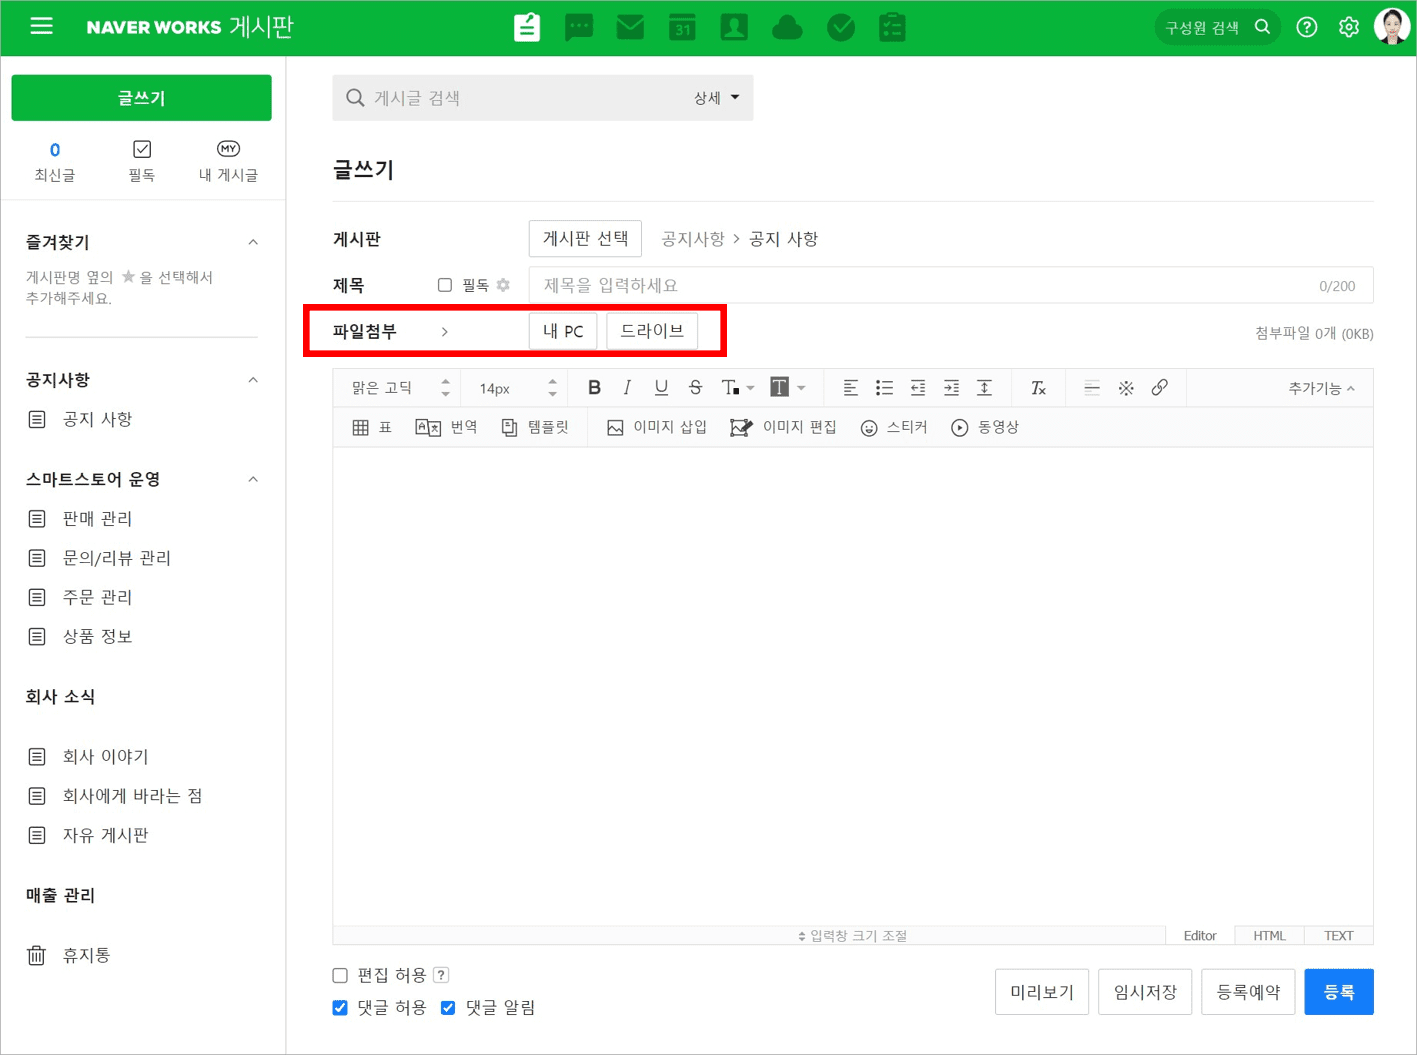Switch to the HTML editor tab

1268,934
